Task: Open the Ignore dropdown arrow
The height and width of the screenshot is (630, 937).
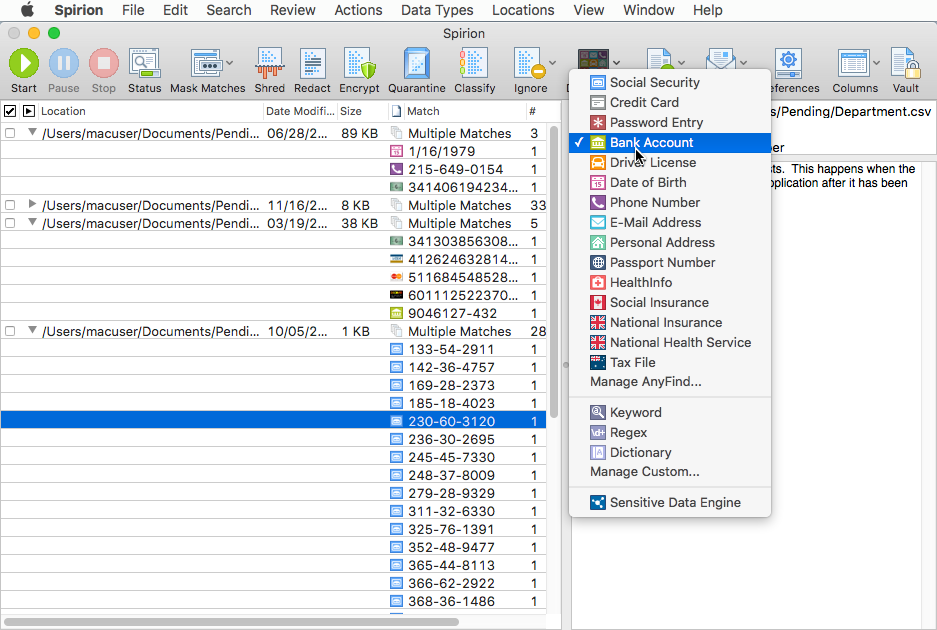Action: pos(552,63)
